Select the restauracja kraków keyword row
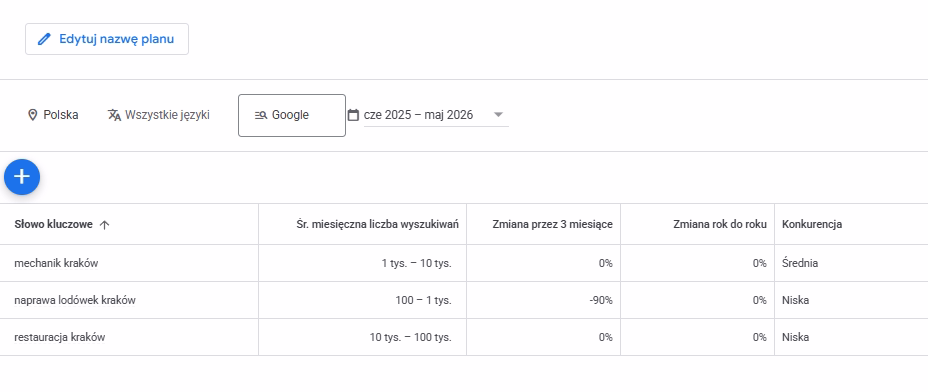This screenshot has width=928, height=392. tap(464, 338)
